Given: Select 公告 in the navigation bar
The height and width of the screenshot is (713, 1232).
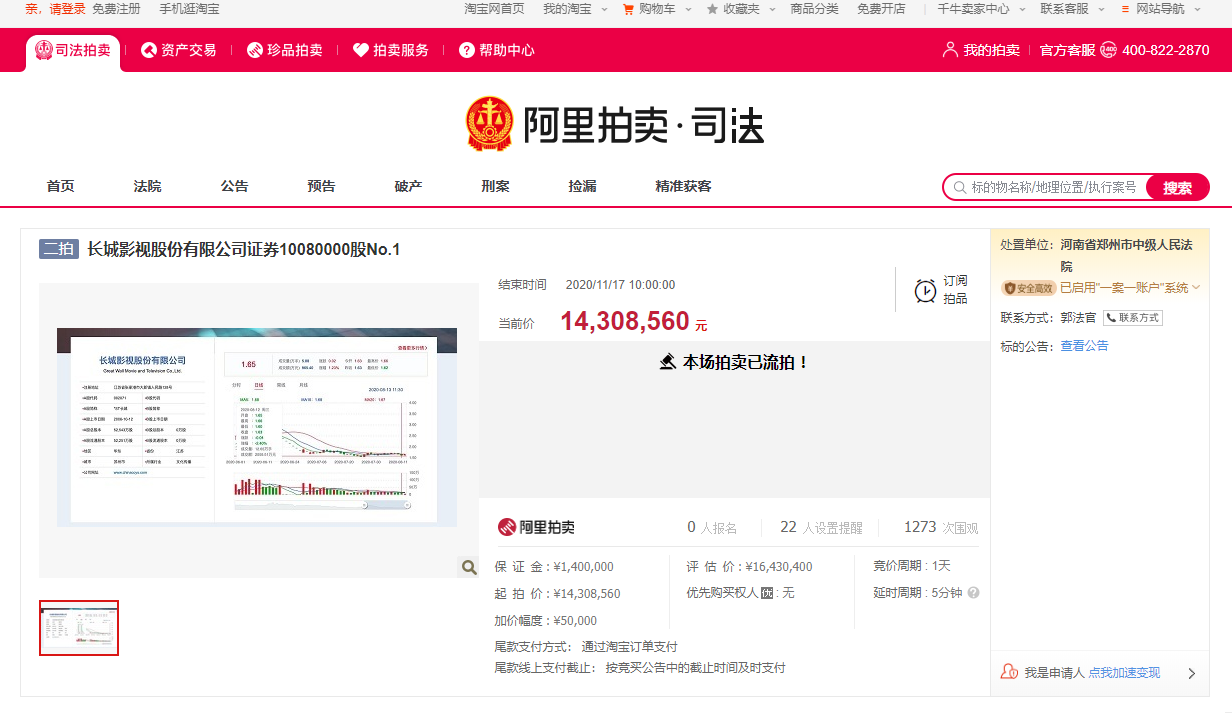Looking at the screenshot, I should coord(234,186).
